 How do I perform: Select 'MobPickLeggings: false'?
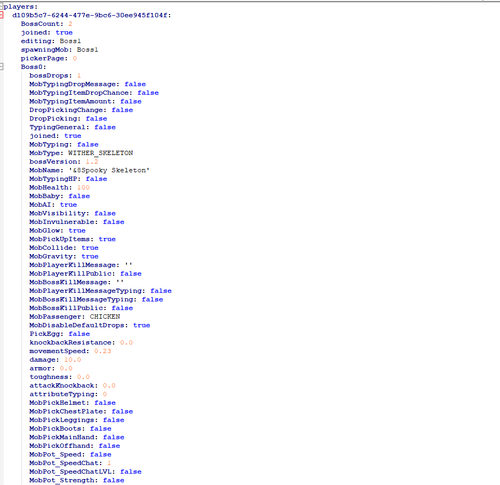[77, 420]
